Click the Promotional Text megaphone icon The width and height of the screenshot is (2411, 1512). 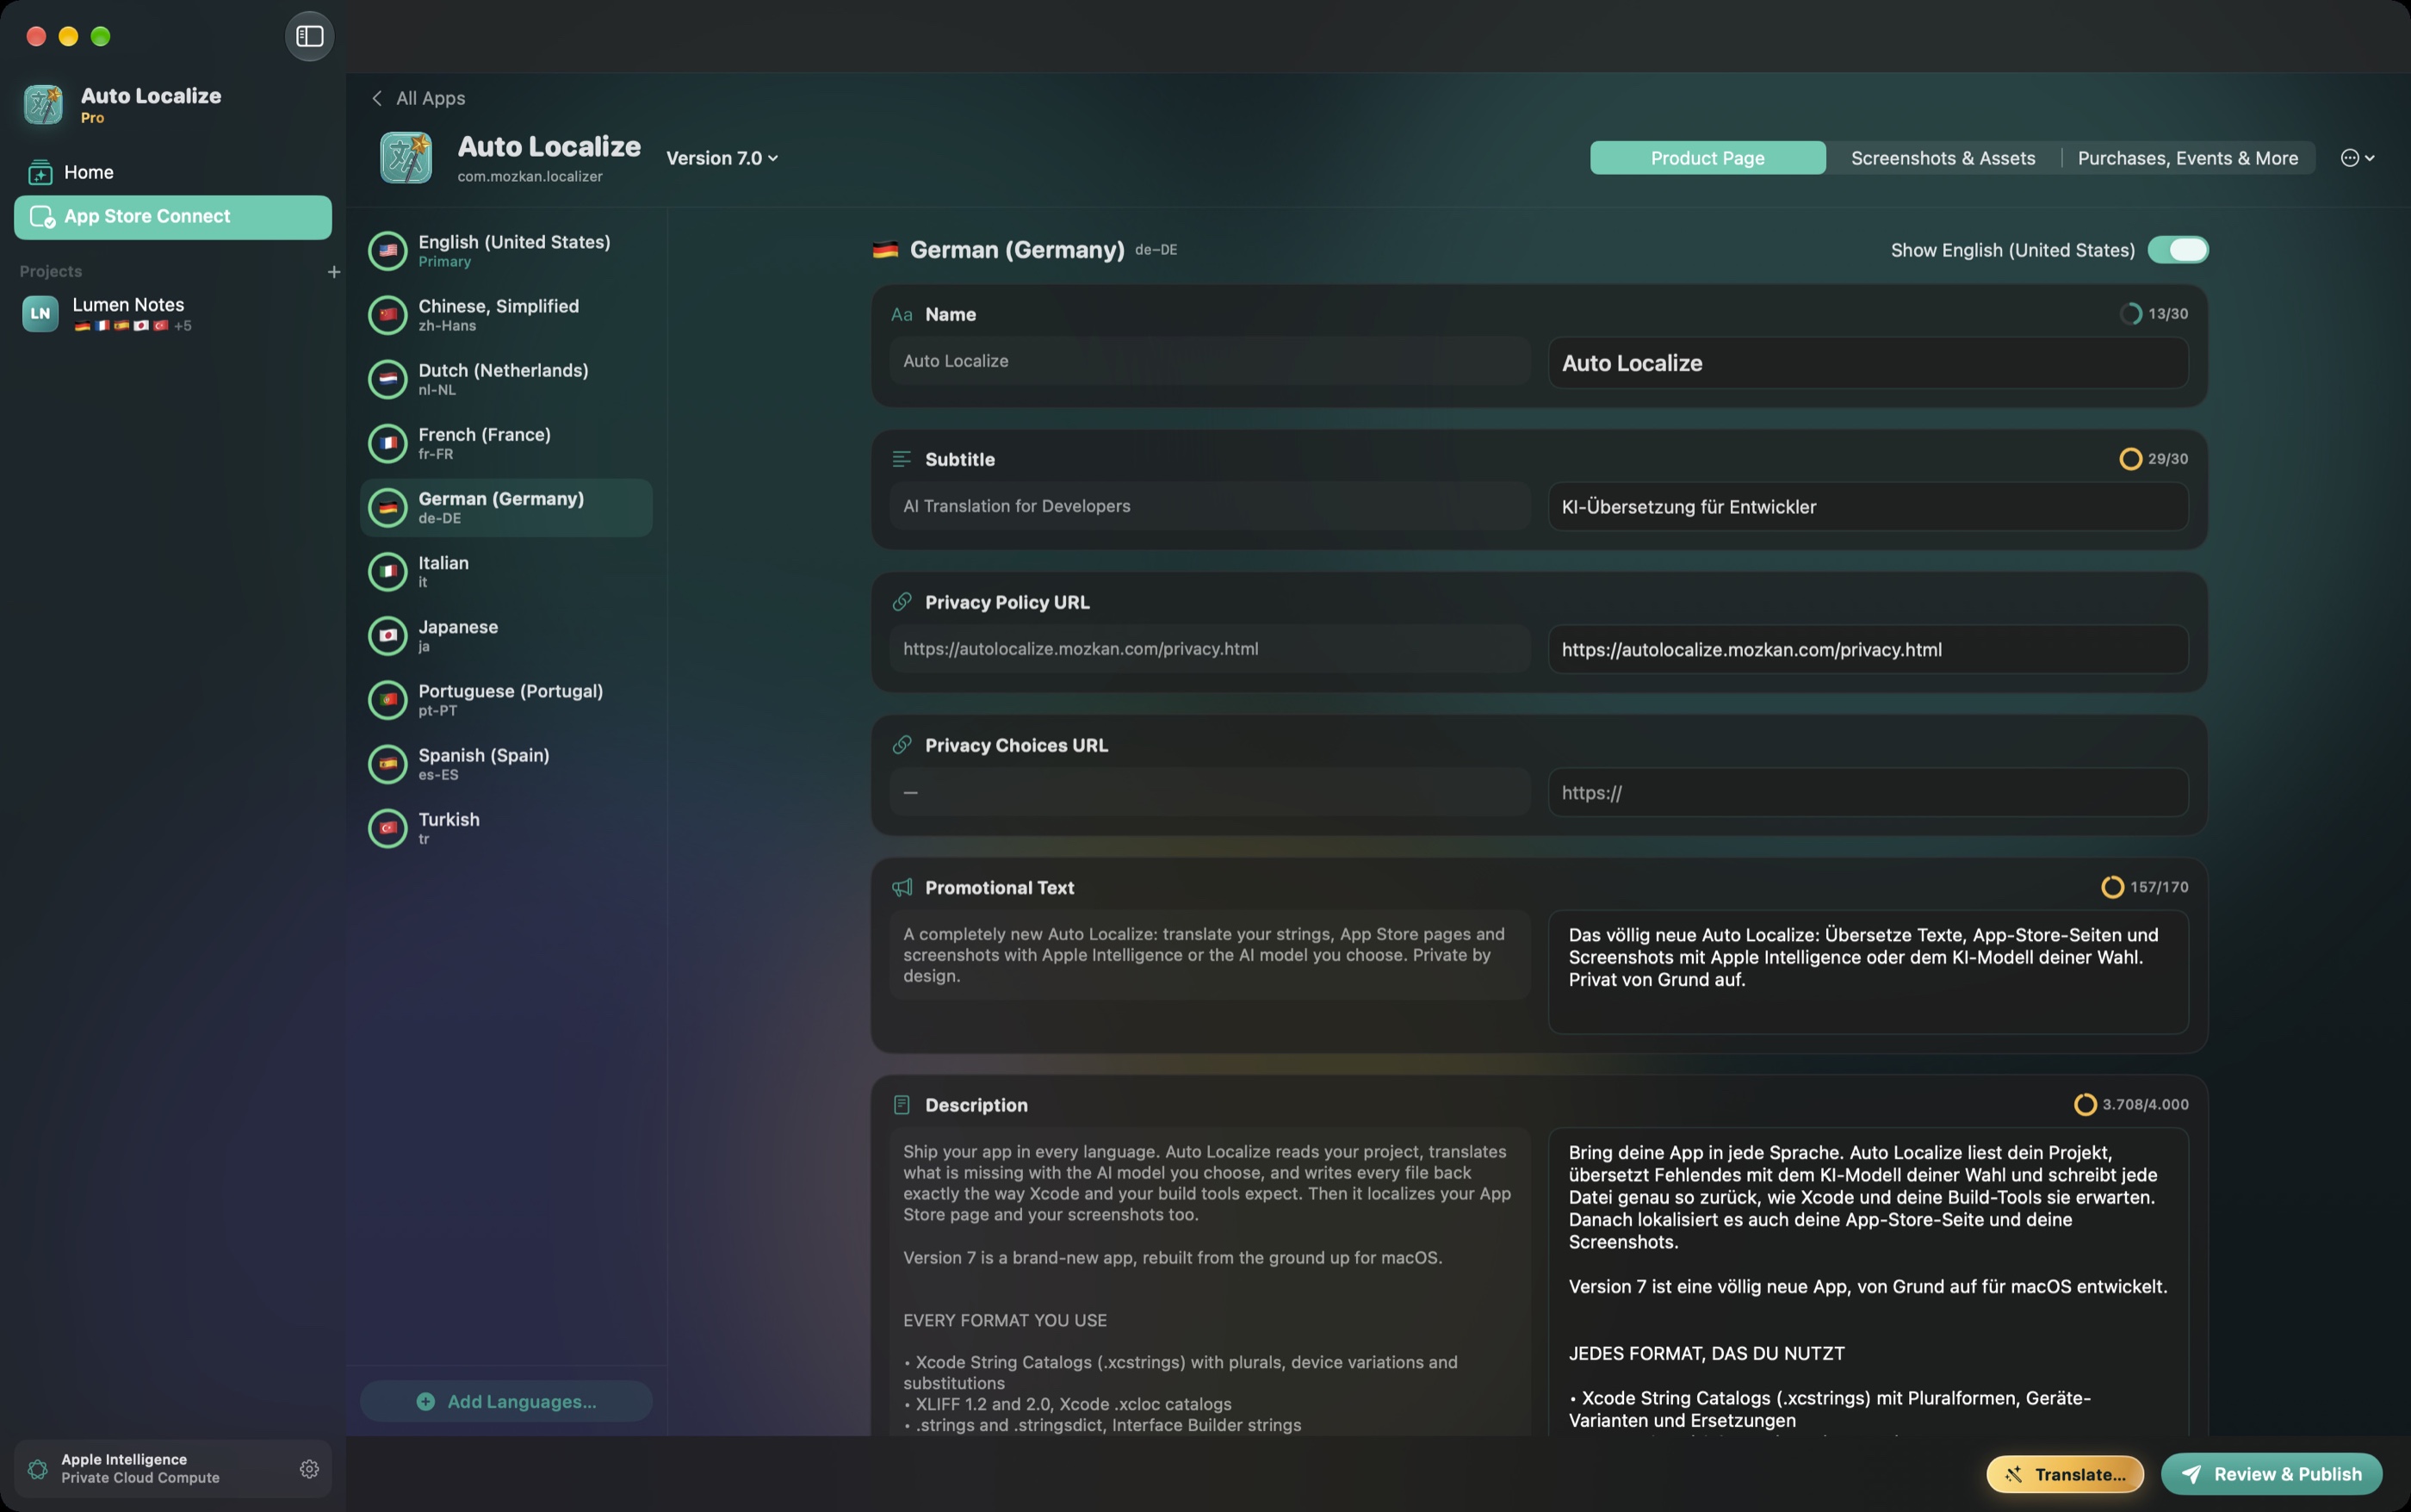pos(901,887)
